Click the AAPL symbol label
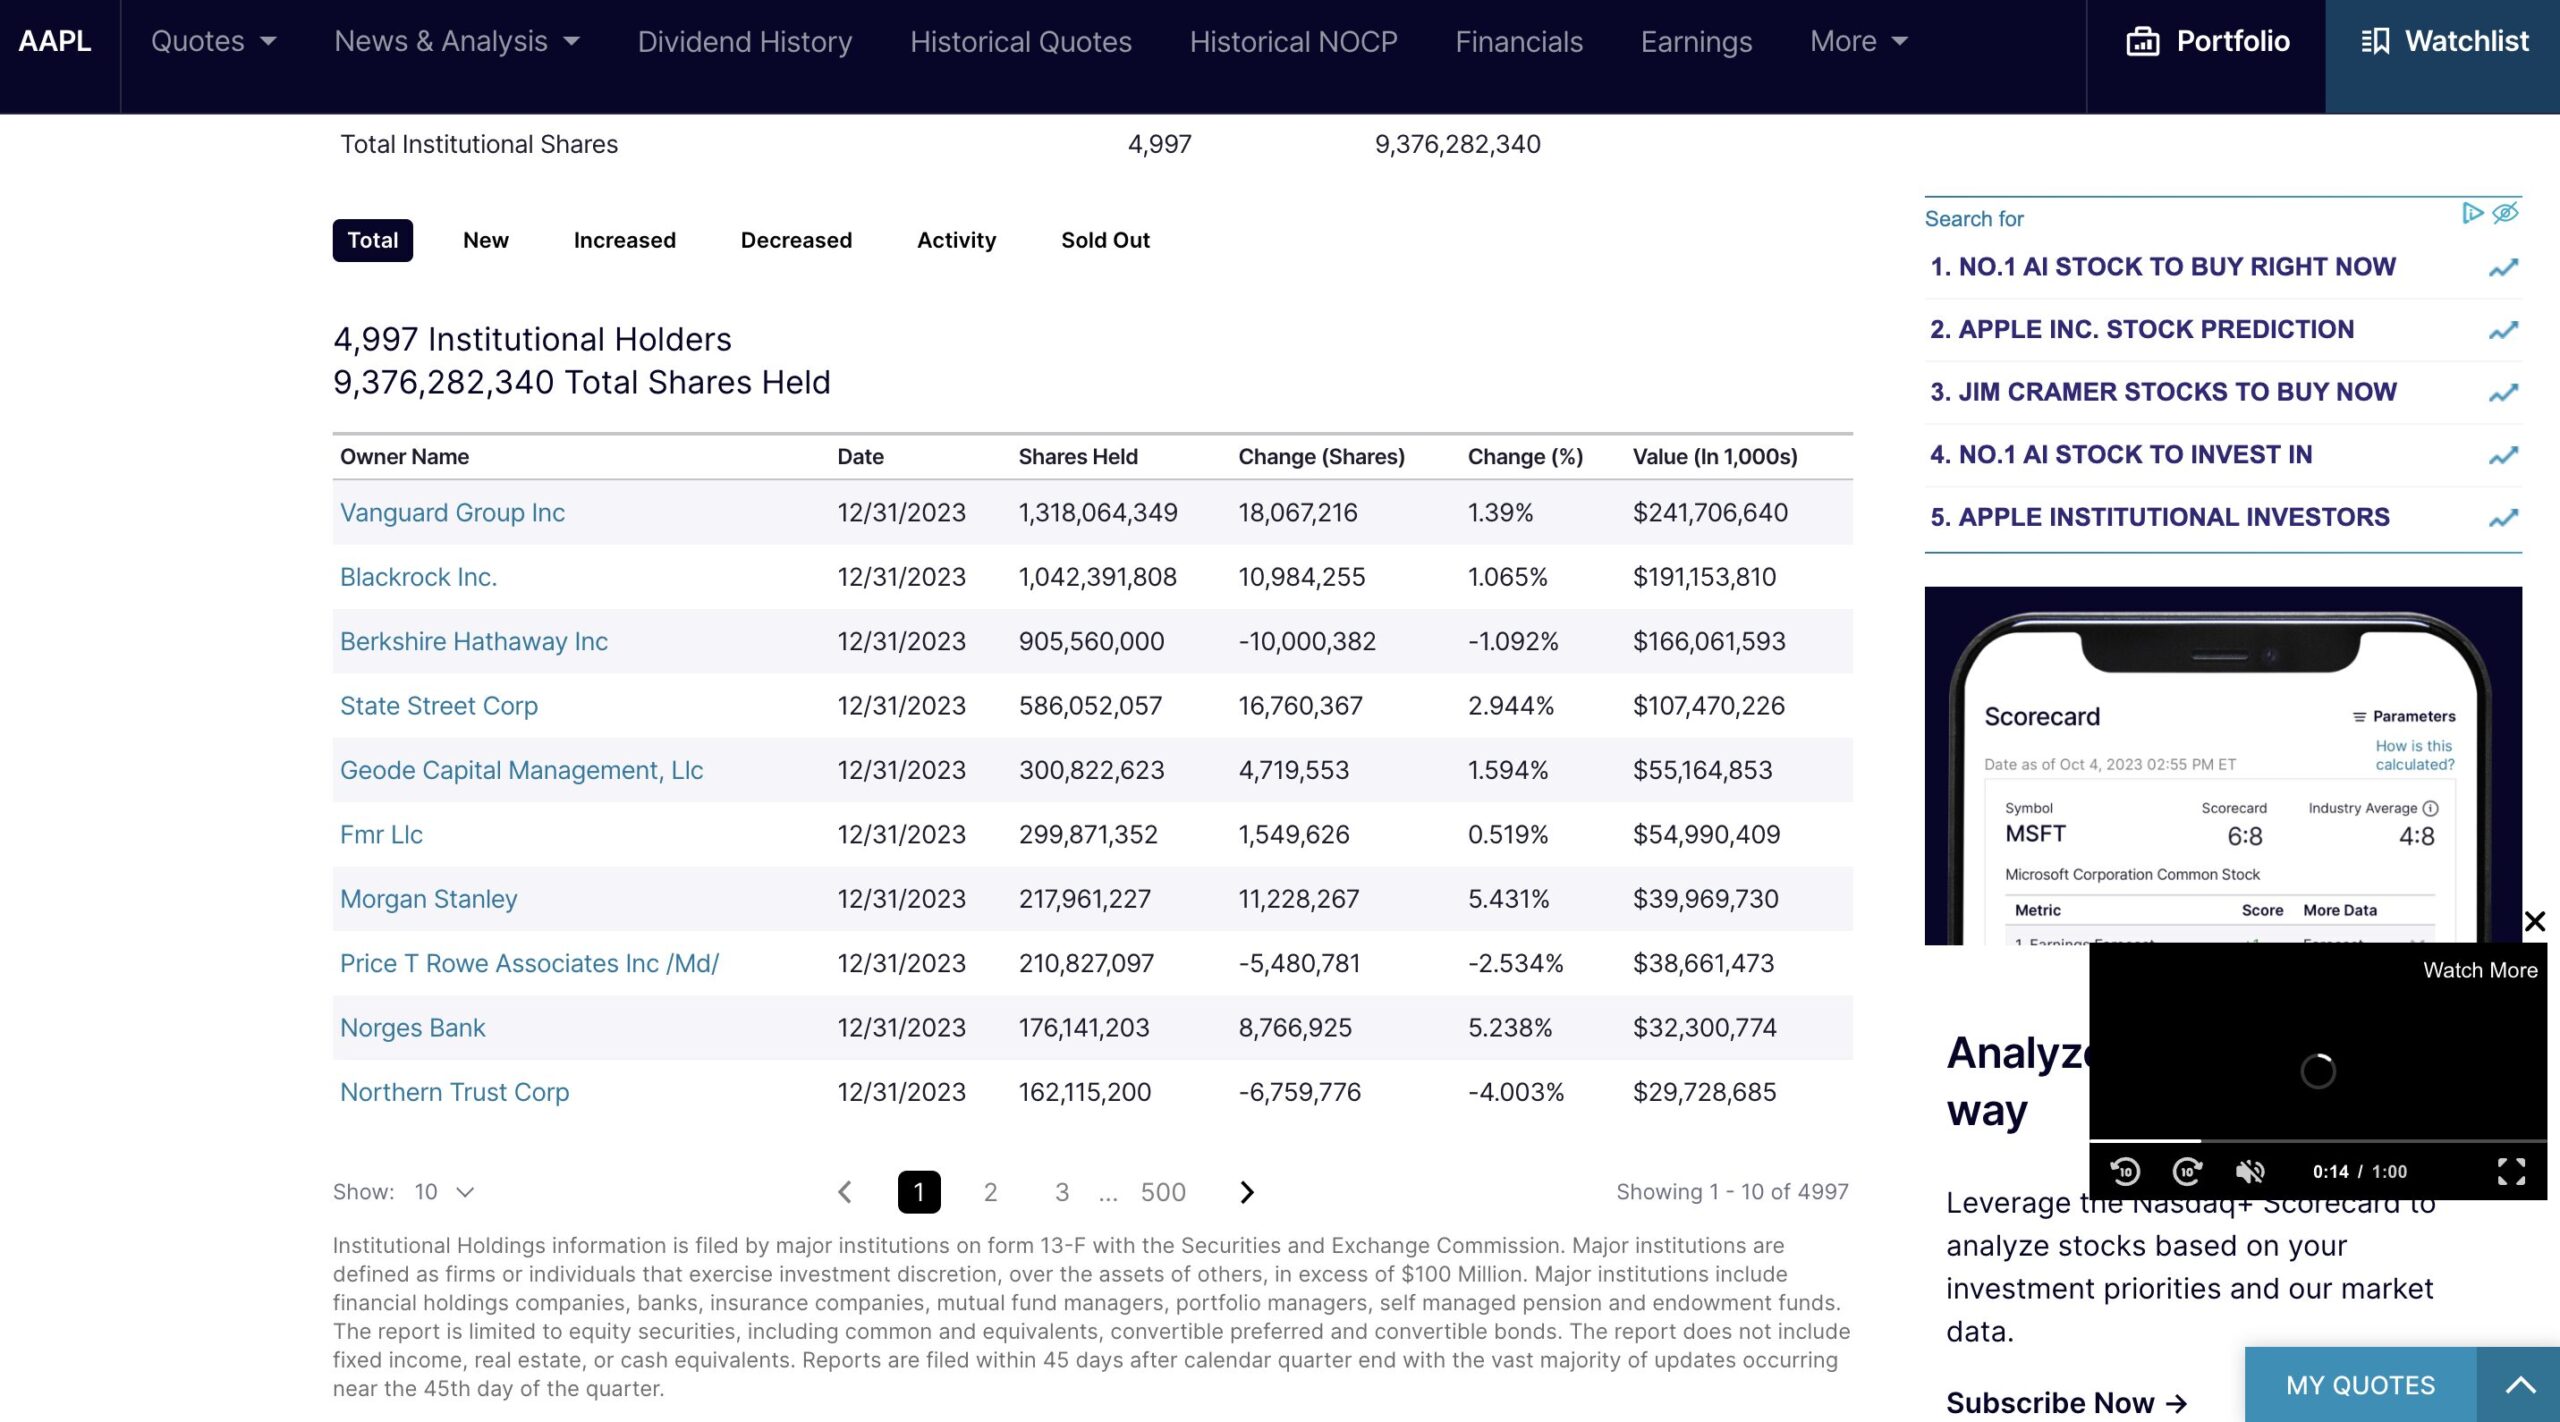 [x=55, y=41]
